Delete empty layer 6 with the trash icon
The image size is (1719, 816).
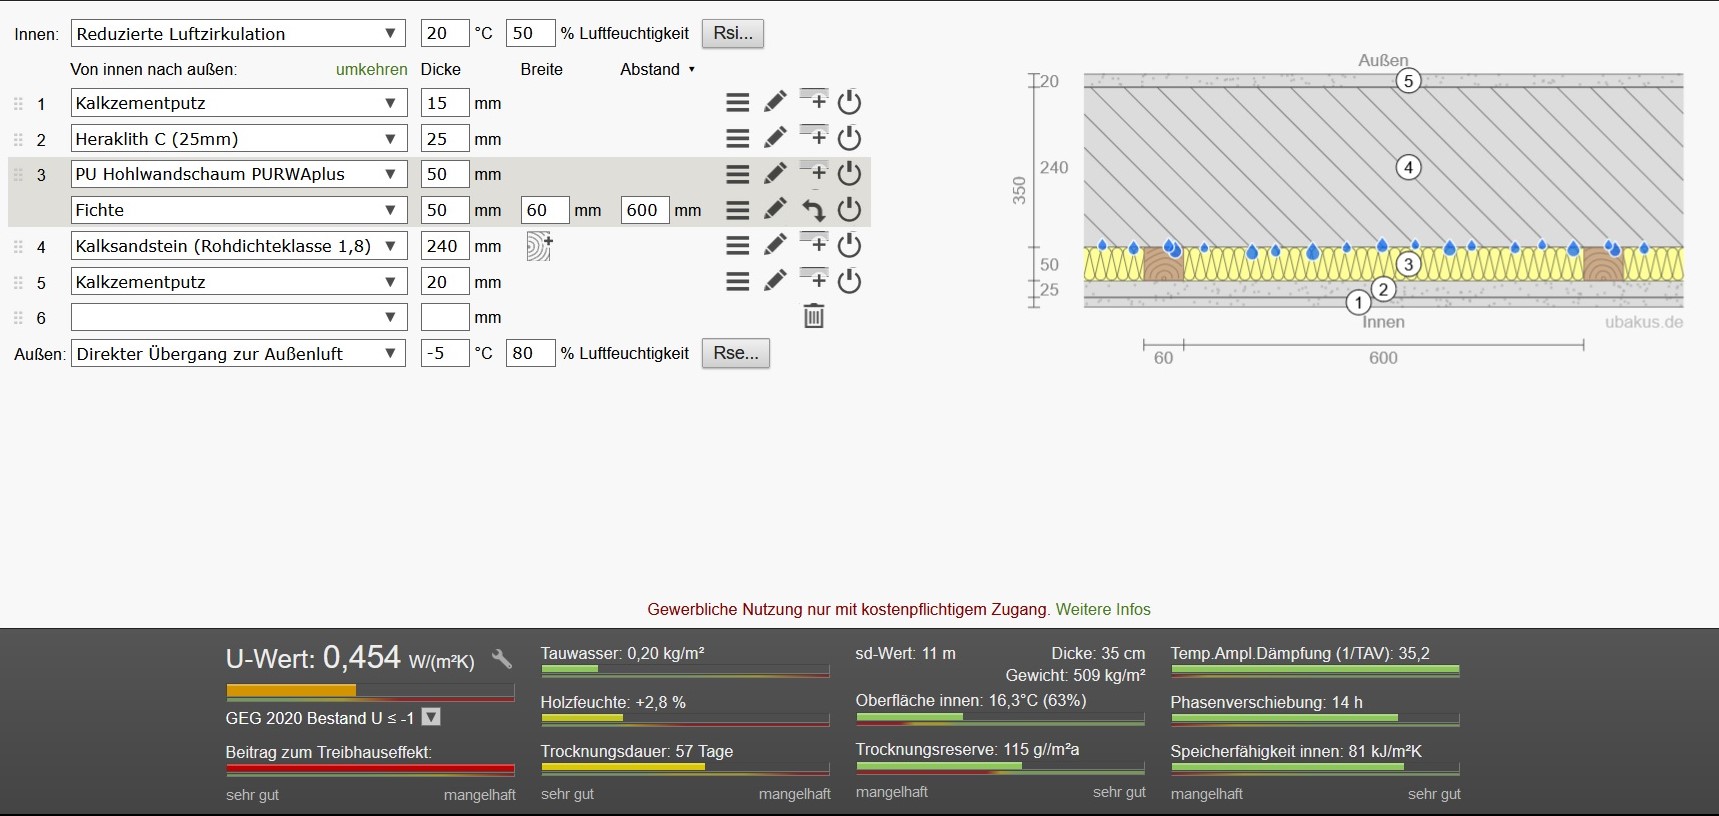click(814, 317)
